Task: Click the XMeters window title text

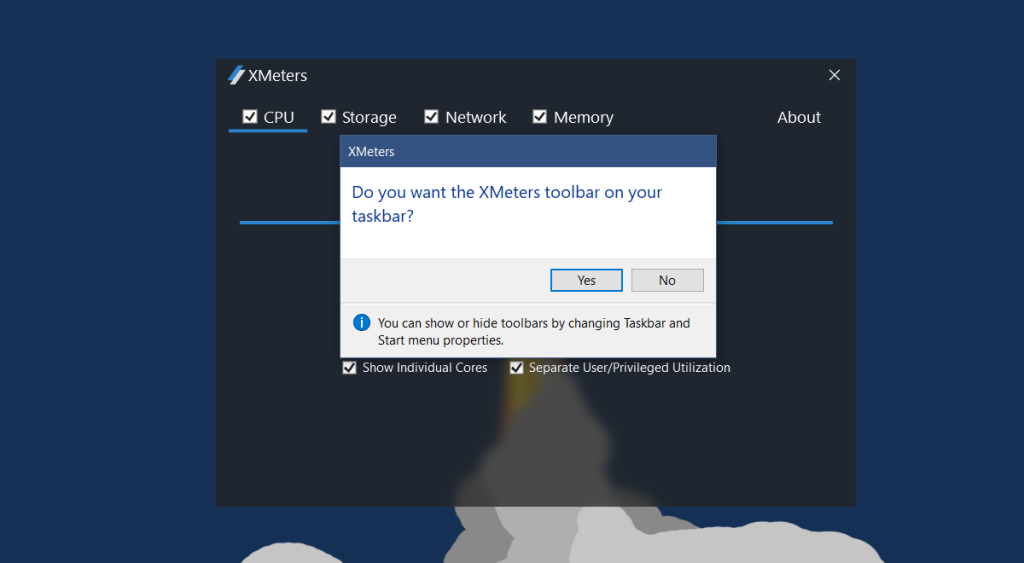Action: click(278, 76)
